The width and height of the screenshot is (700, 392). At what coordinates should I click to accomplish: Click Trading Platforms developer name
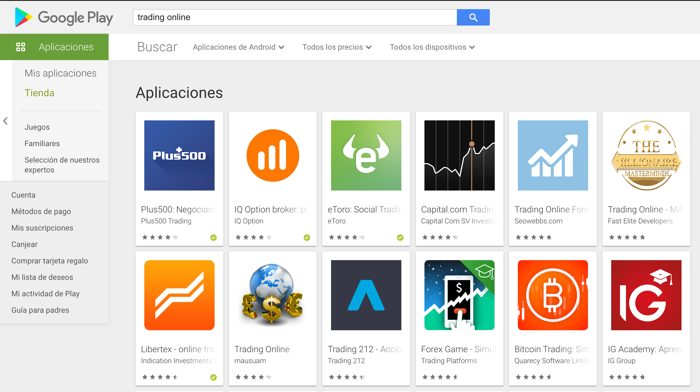[449, 361]
